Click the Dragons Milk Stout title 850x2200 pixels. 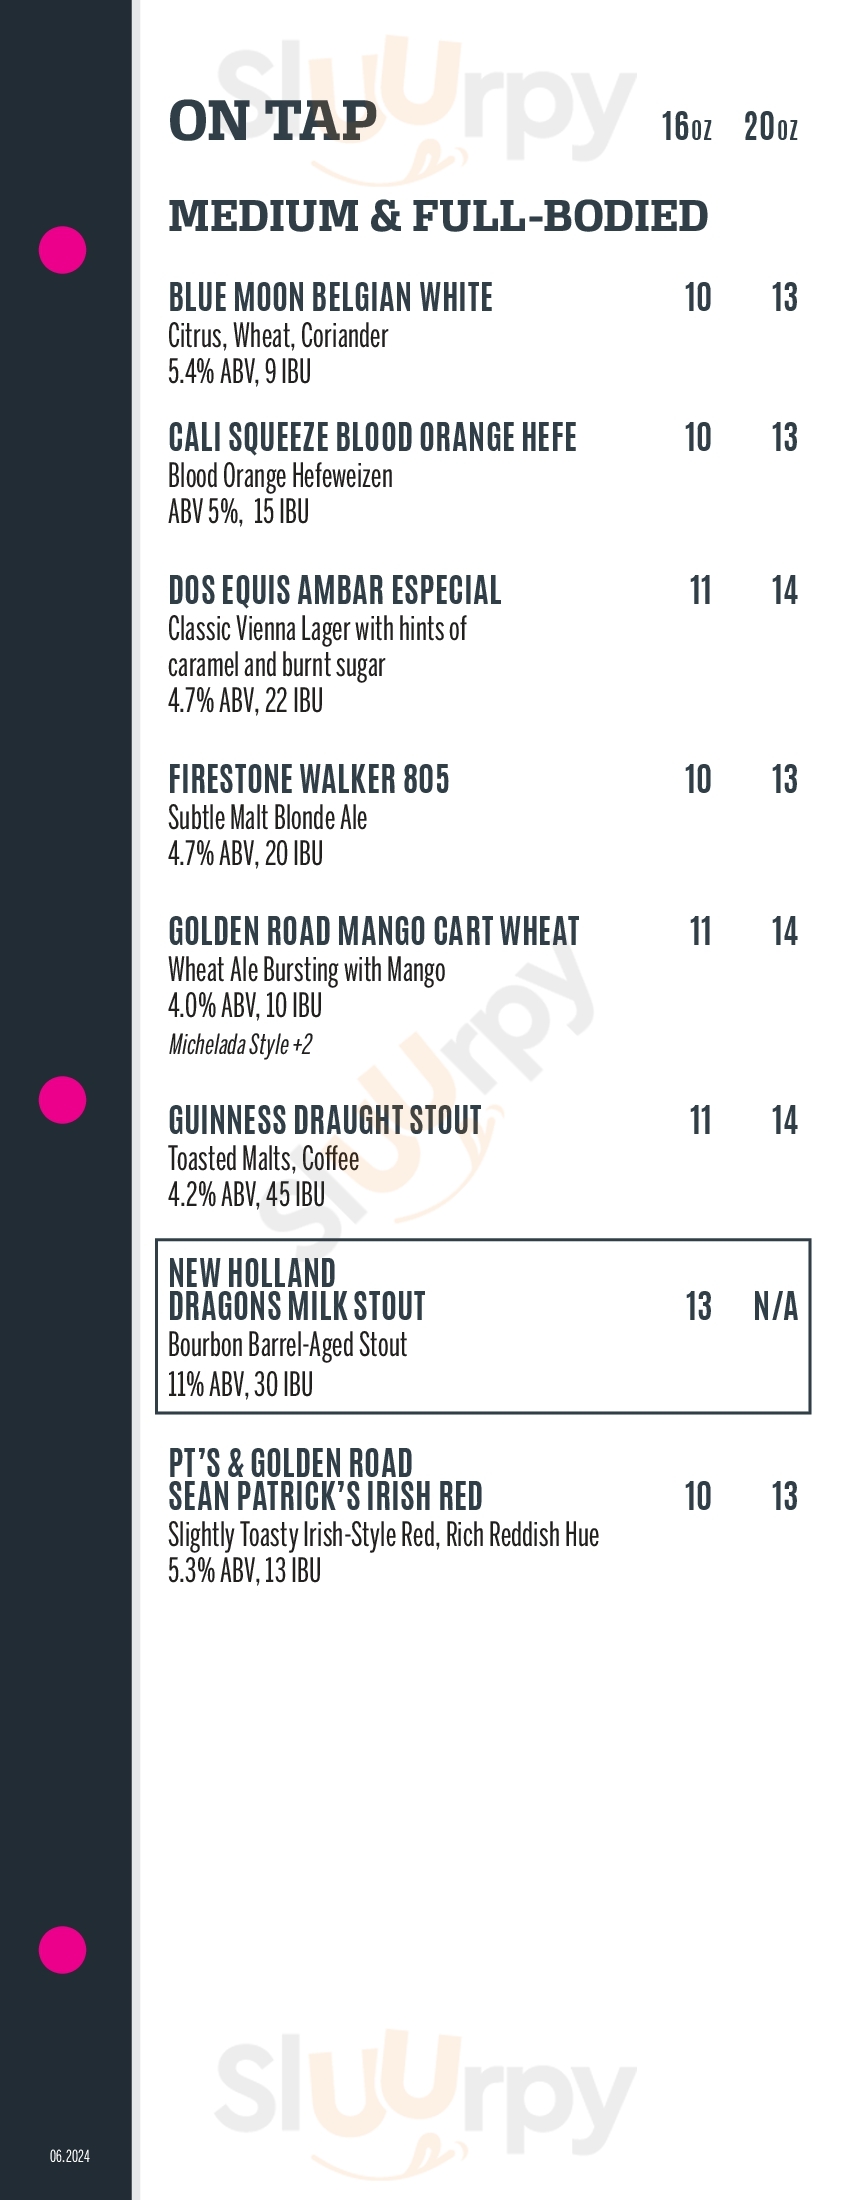point(296,1306)
